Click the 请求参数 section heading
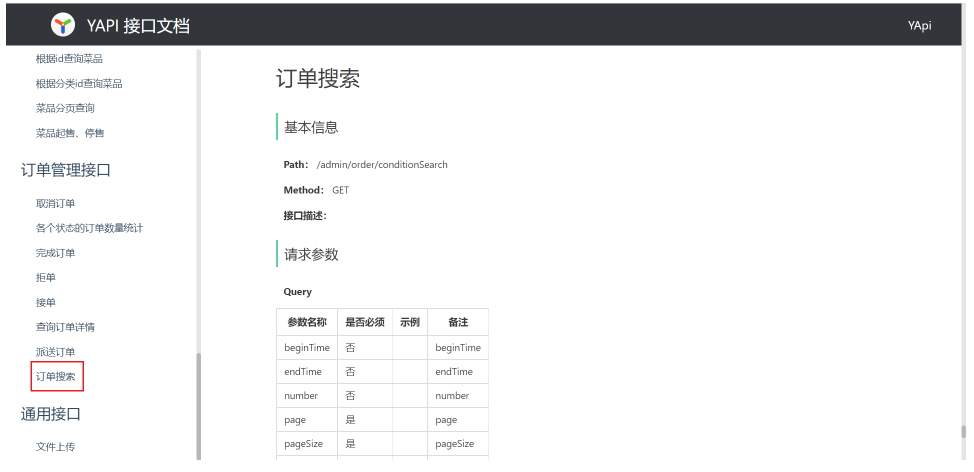The width and height of the screenshot is (974, 472). pos(311,255)
